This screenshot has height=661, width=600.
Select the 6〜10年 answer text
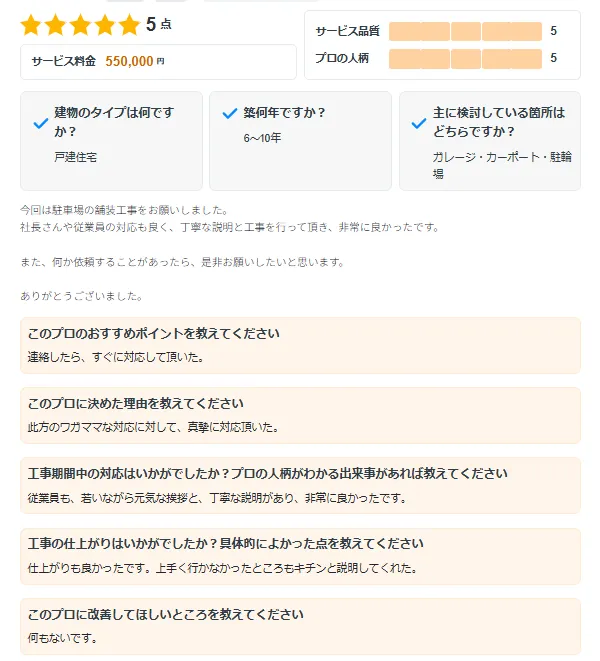click(x=264, y=137)
